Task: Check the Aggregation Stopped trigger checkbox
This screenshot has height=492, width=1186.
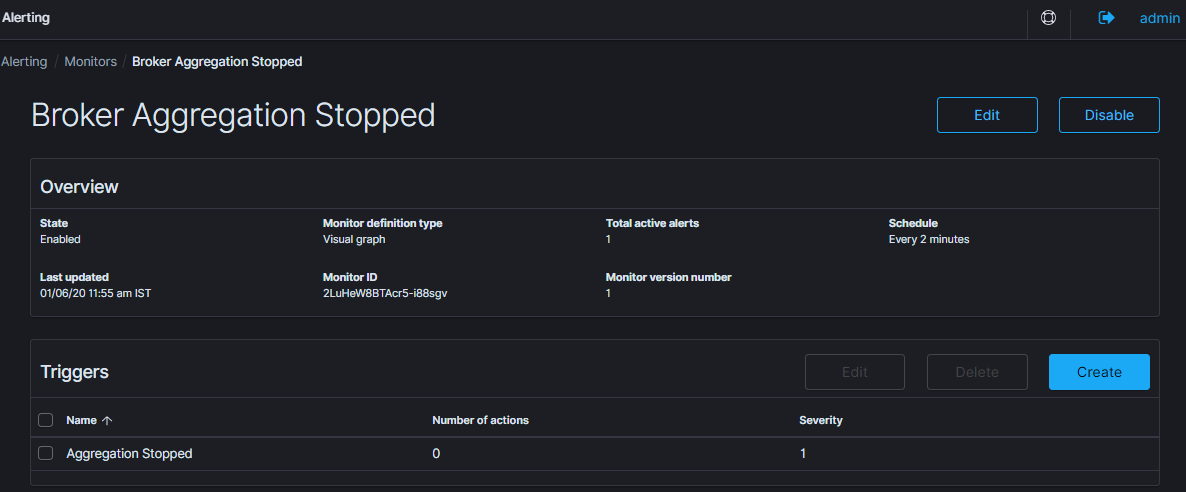Action: pyautogui.click(x=45, y=453)
